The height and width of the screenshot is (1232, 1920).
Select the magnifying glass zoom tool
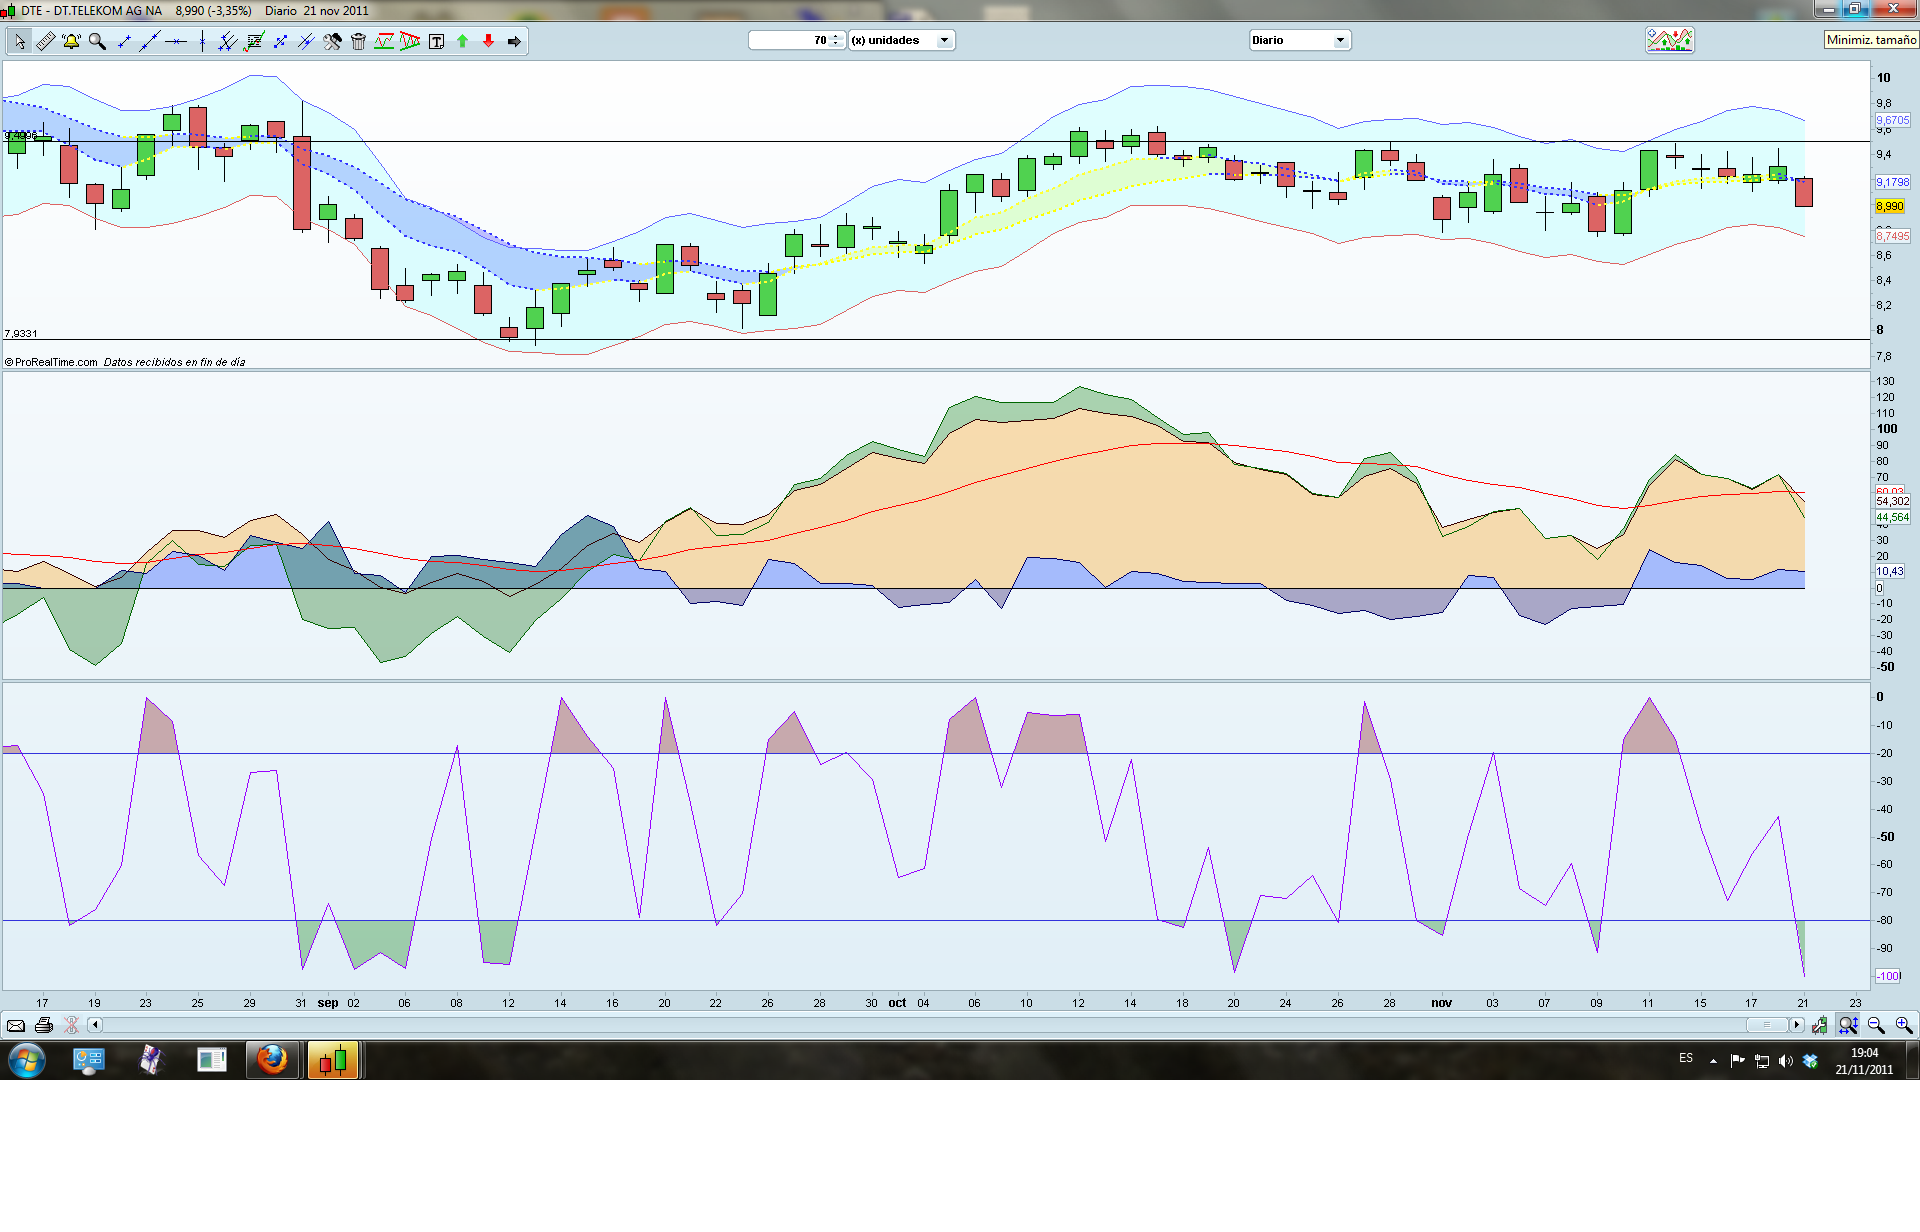coord(97,41)
